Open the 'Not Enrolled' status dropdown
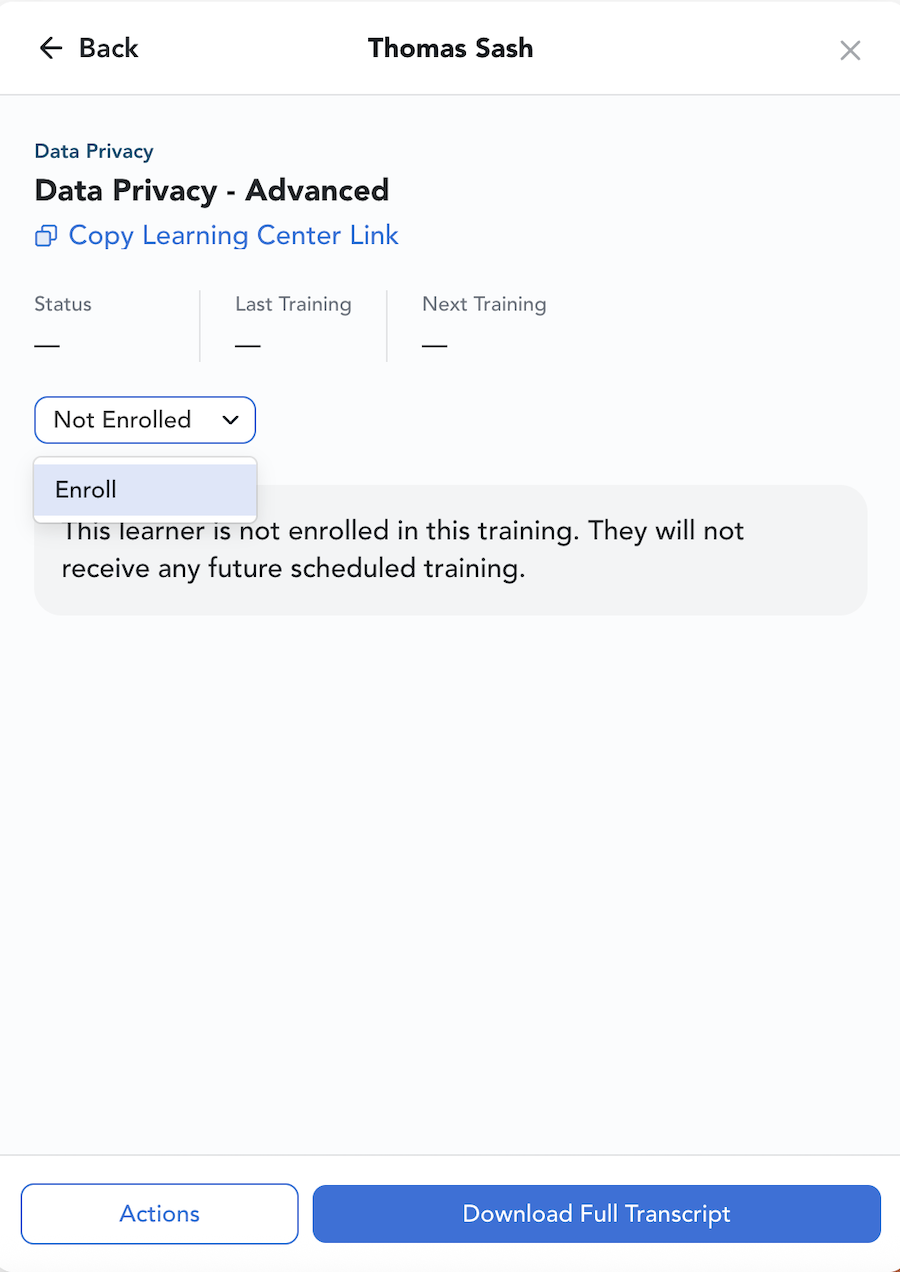The width and height of the screenshot is (900, 1272). 122,420
